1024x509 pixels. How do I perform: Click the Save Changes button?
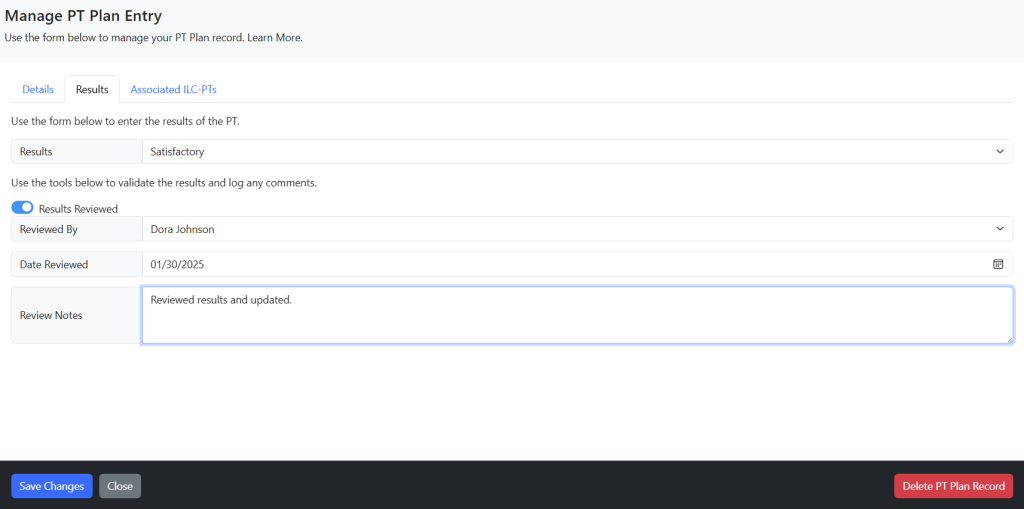(52, 486)
